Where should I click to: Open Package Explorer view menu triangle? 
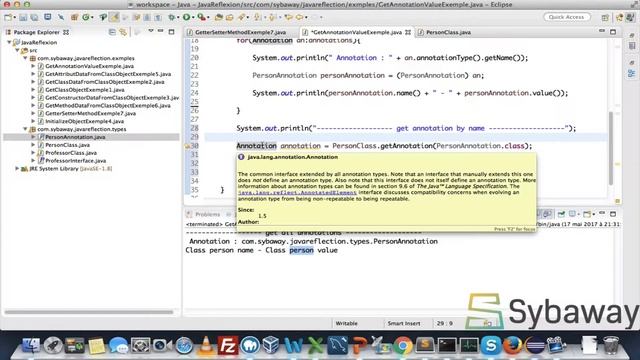point(151,31)
